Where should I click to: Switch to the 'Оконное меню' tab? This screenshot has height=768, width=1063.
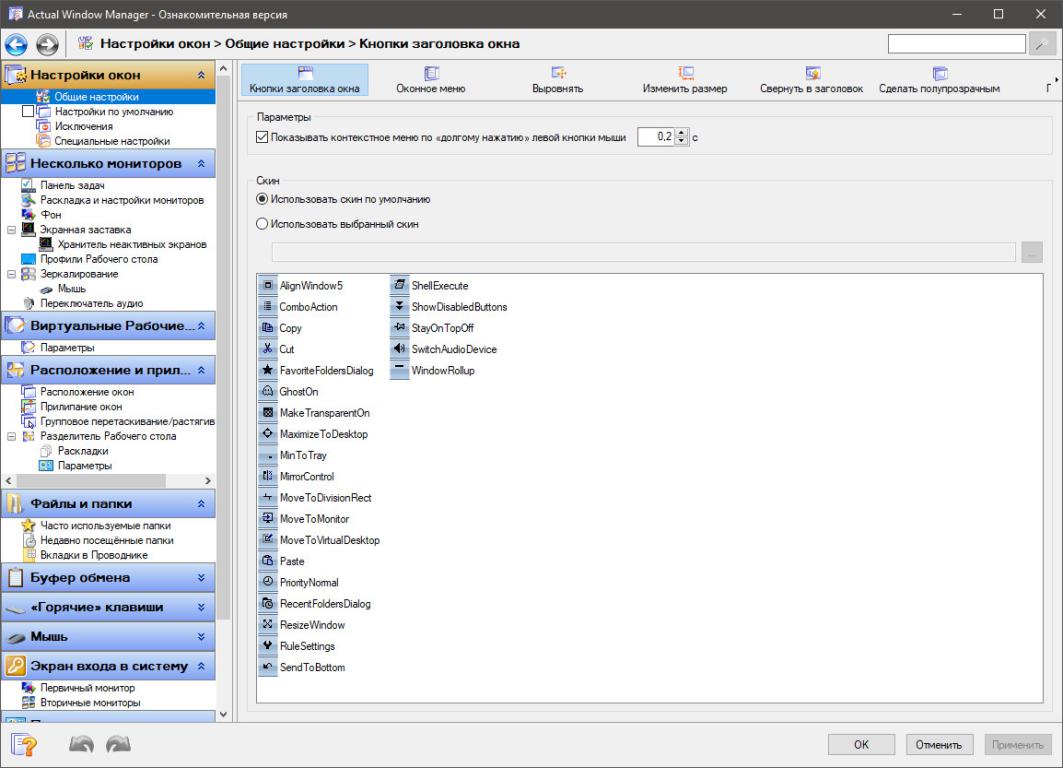[431, 80]
